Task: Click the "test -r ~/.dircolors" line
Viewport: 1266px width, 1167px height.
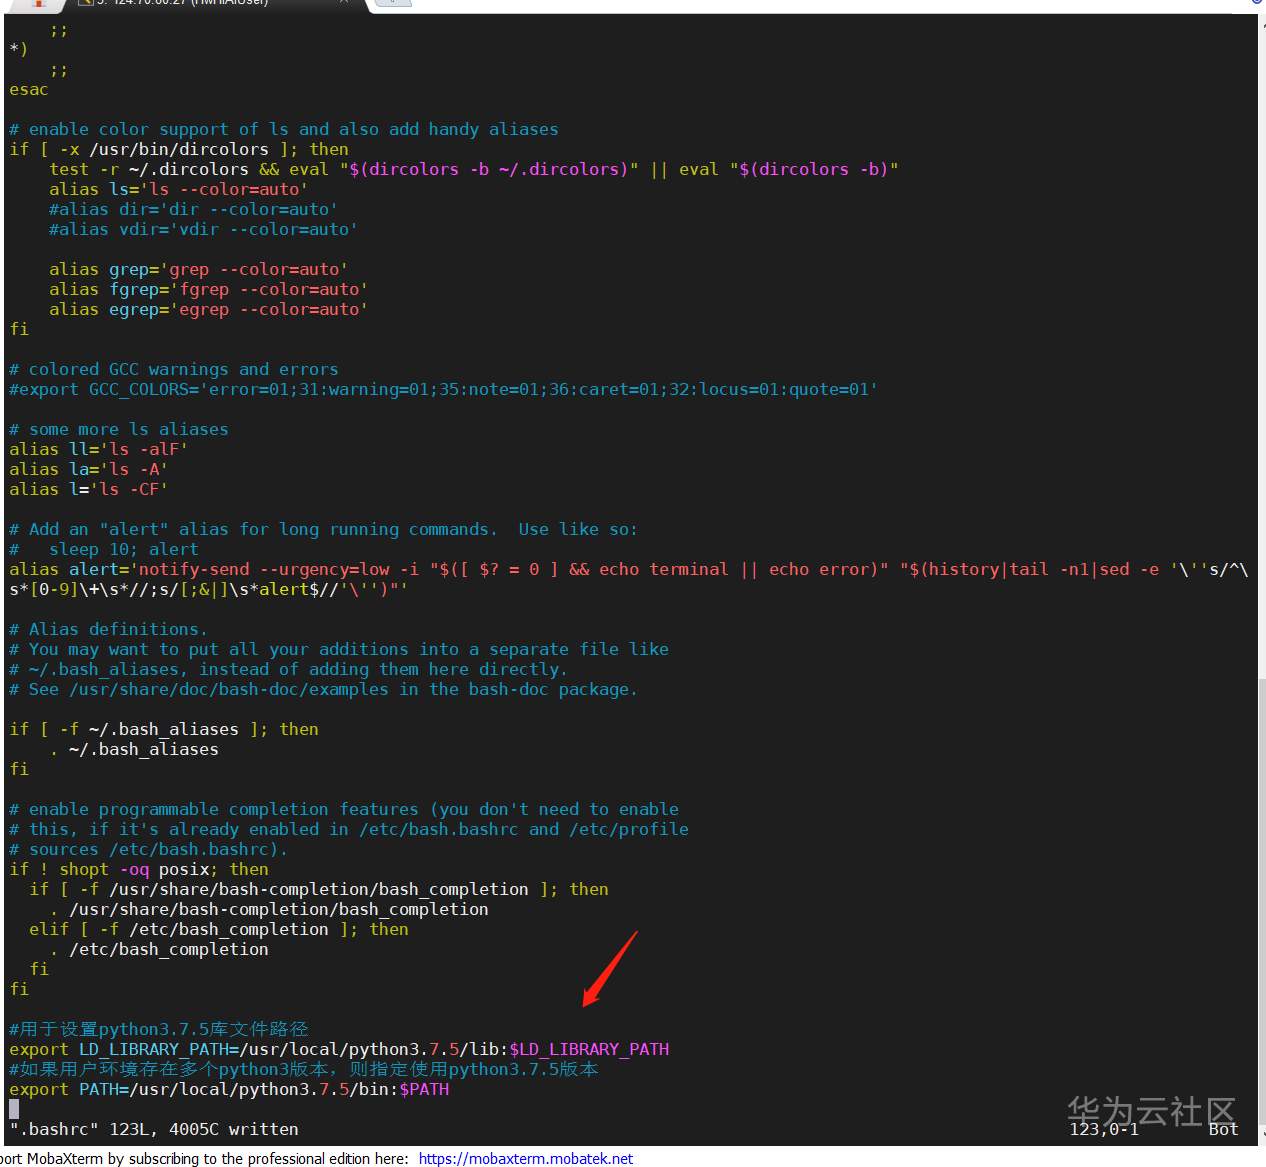Action: 474,169
